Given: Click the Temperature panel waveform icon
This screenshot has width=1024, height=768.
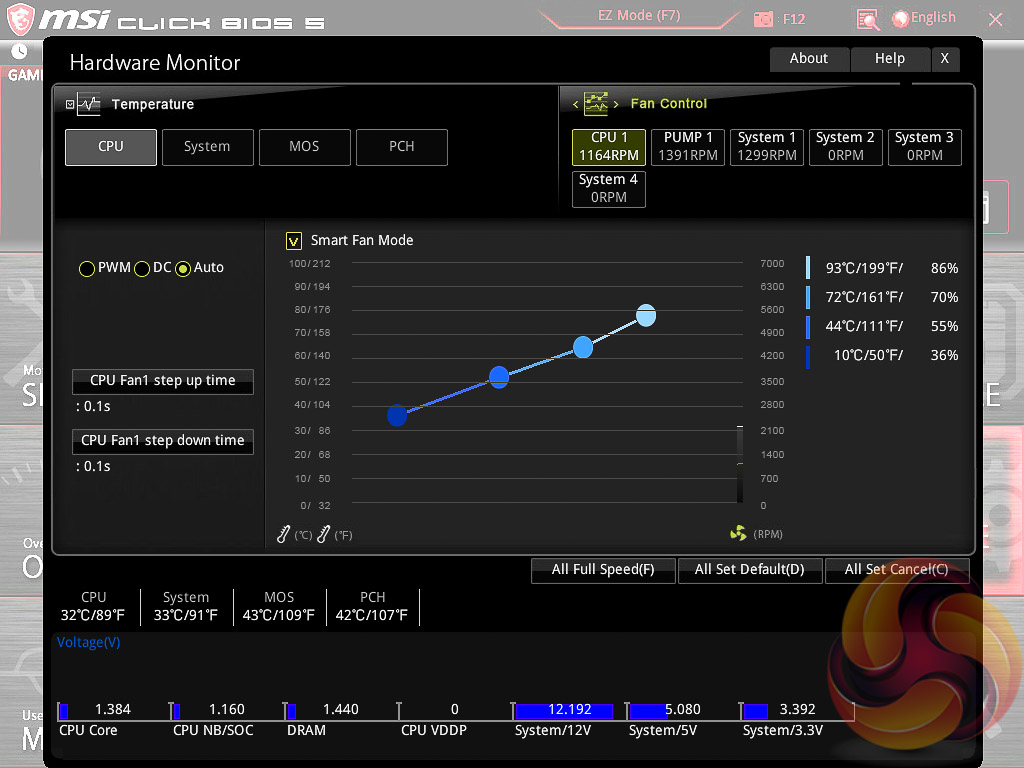Looking at the screenshot, I should coord(89,104).
